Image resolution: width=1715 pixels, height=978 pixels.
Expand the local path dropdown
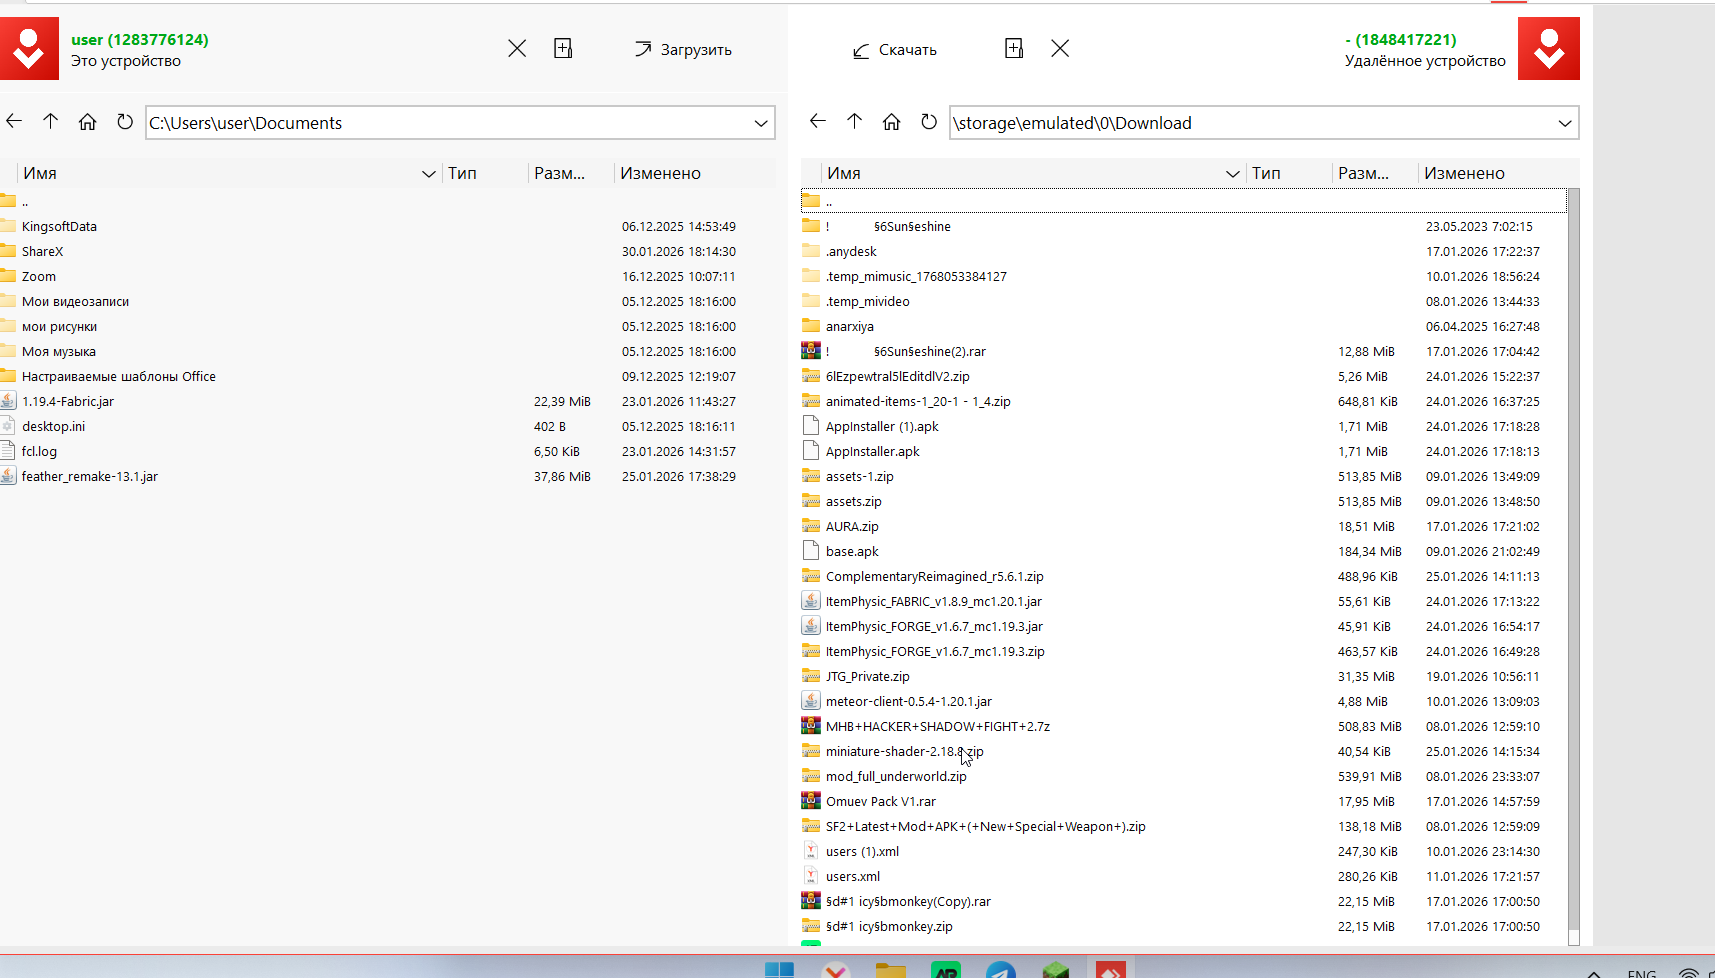(x=761, y=123)
